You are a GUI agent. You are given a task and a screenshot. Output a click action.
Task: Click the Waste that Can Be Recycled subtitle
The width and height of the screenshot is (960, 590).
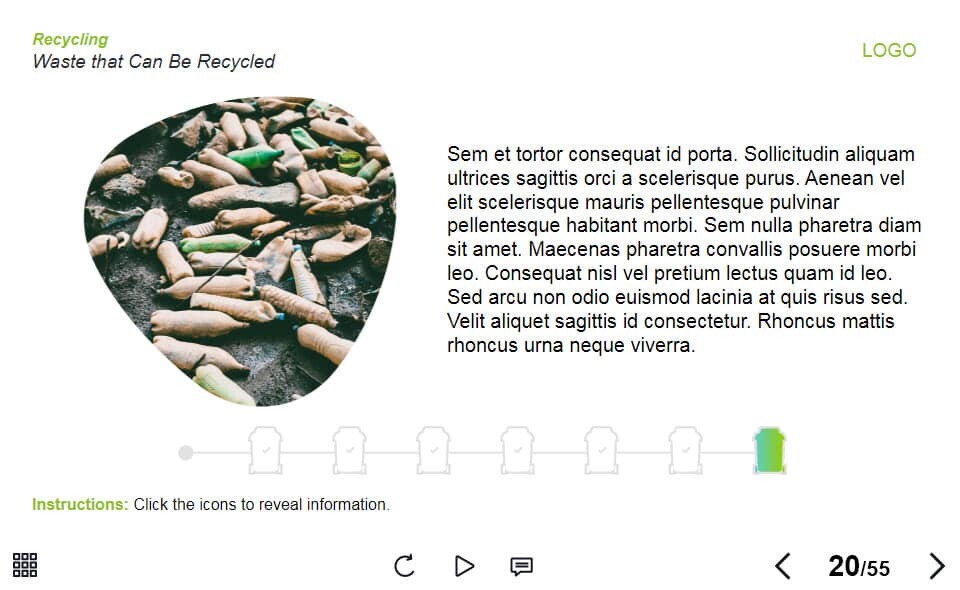pyautogui.click(x=154, y=61)
